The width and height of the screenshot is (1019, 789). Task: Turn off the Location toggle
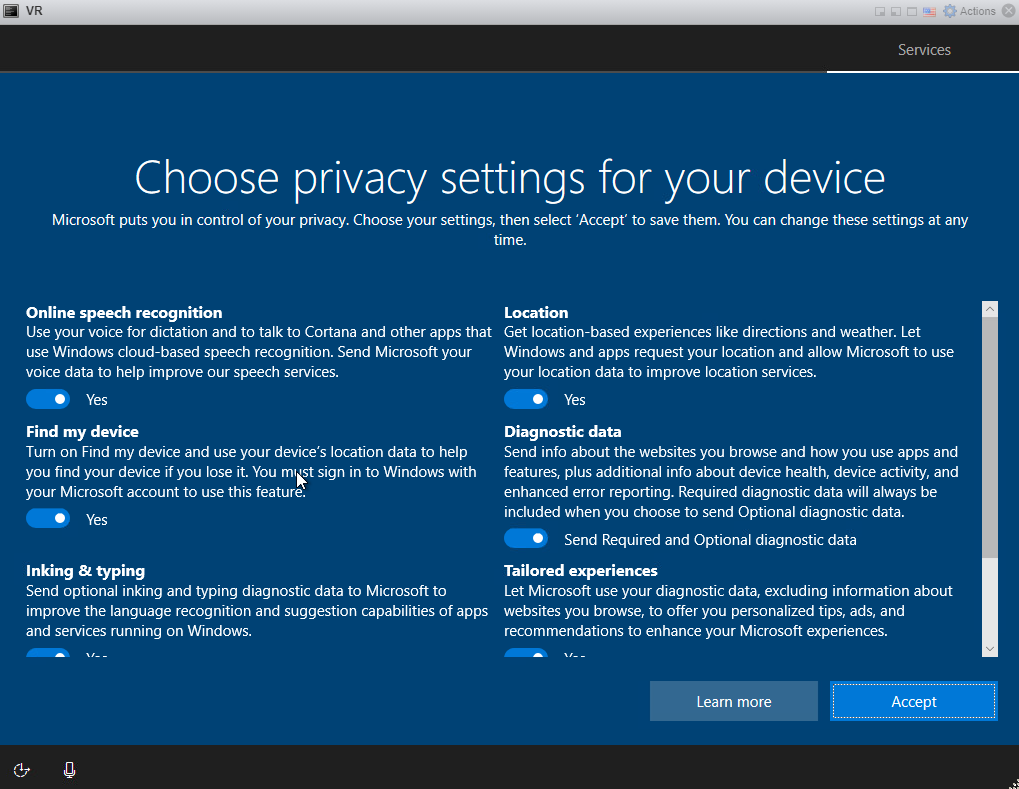[x=526, y=399]
